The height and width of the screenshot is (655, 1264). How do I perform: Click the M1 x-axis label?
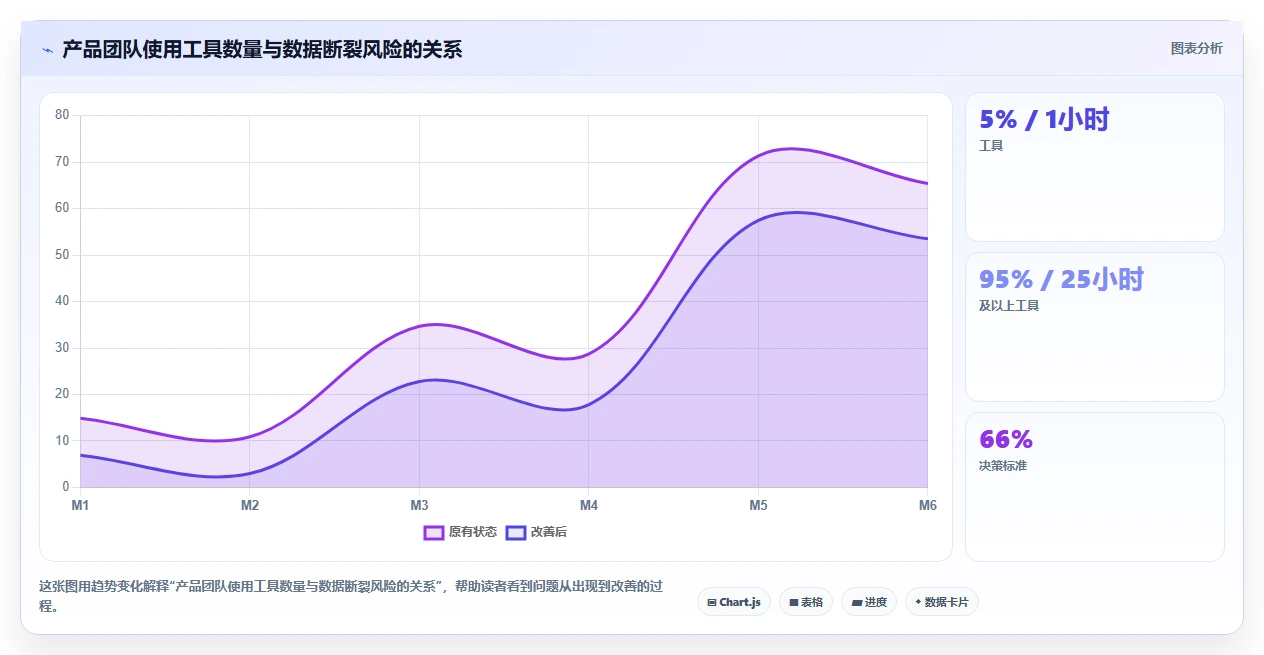[x=80, y=506]
